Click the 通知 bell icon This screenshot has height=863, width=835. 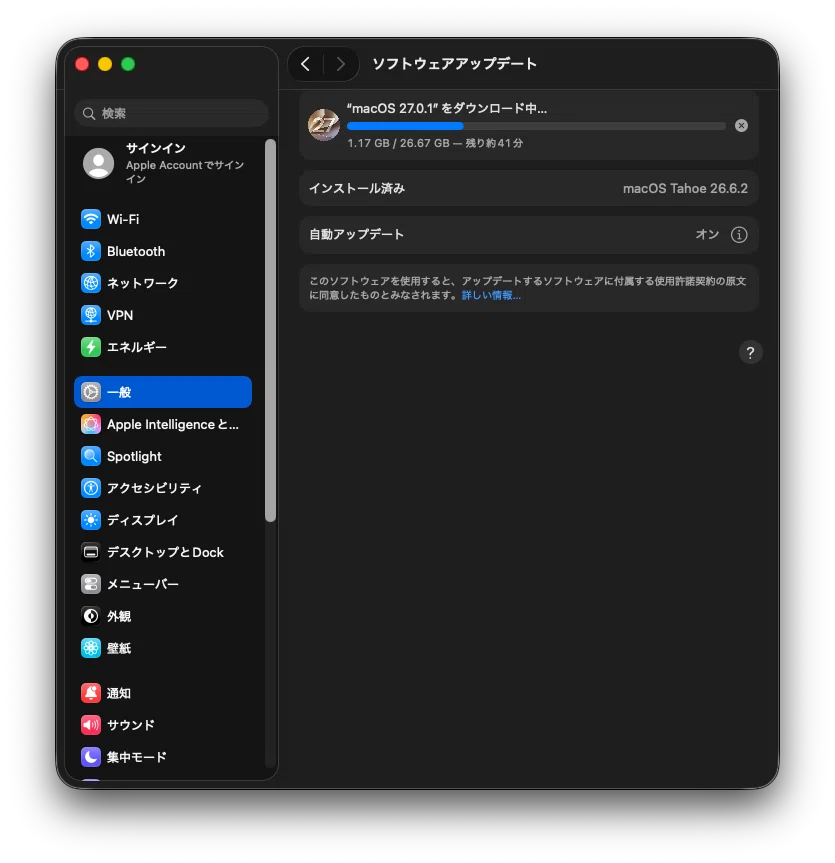91,693
